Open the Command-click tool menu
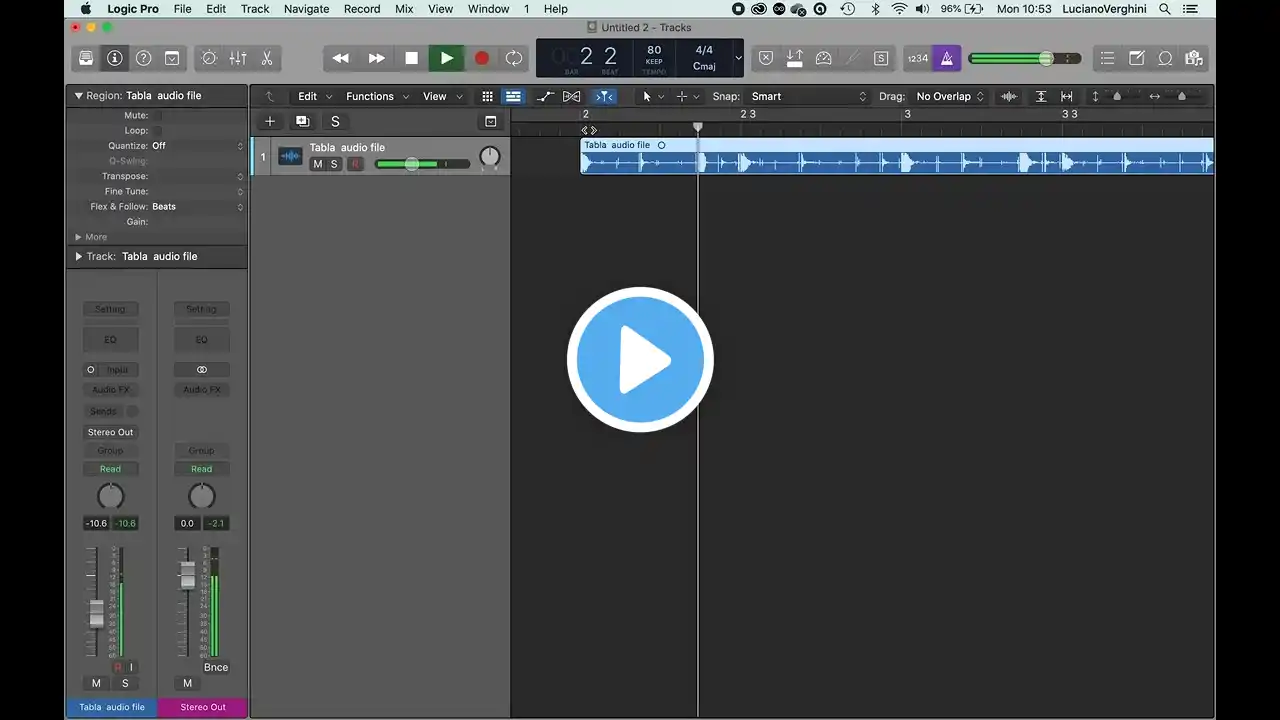1280x720 pixels. (x=687, y=96)
